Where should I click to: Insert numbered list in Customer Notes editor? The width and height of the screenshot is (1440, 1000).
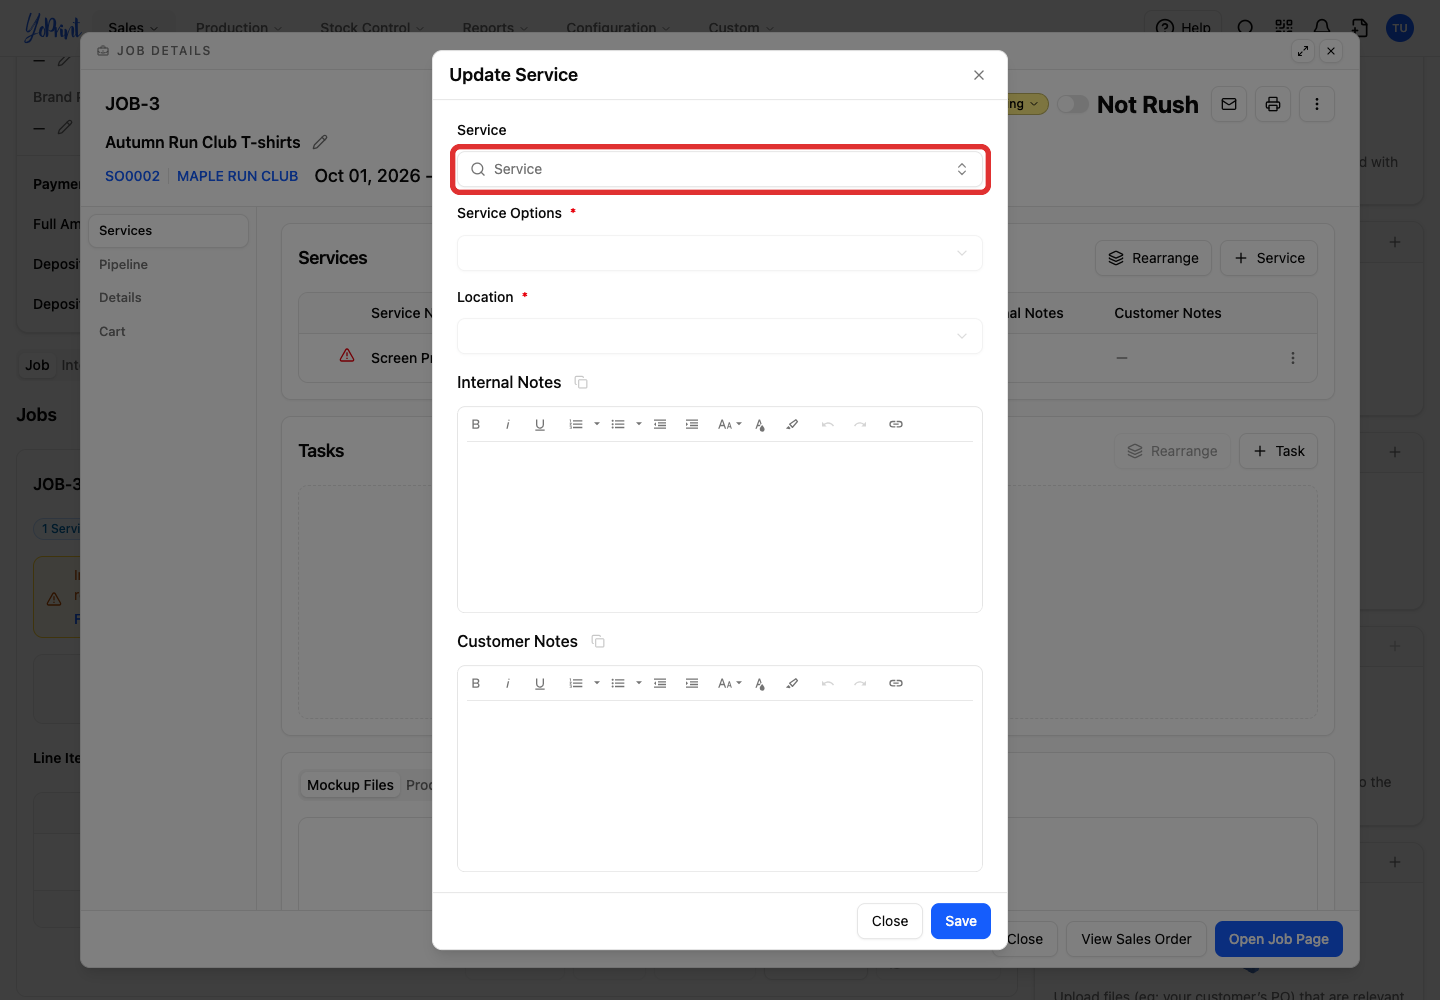576,683
